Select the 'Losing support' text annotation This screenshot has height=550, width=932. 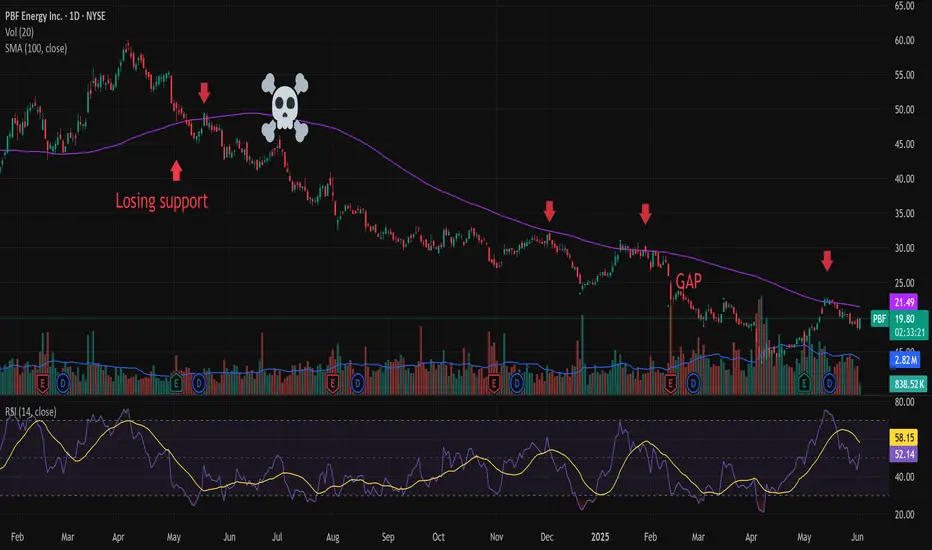pos(162,201)
